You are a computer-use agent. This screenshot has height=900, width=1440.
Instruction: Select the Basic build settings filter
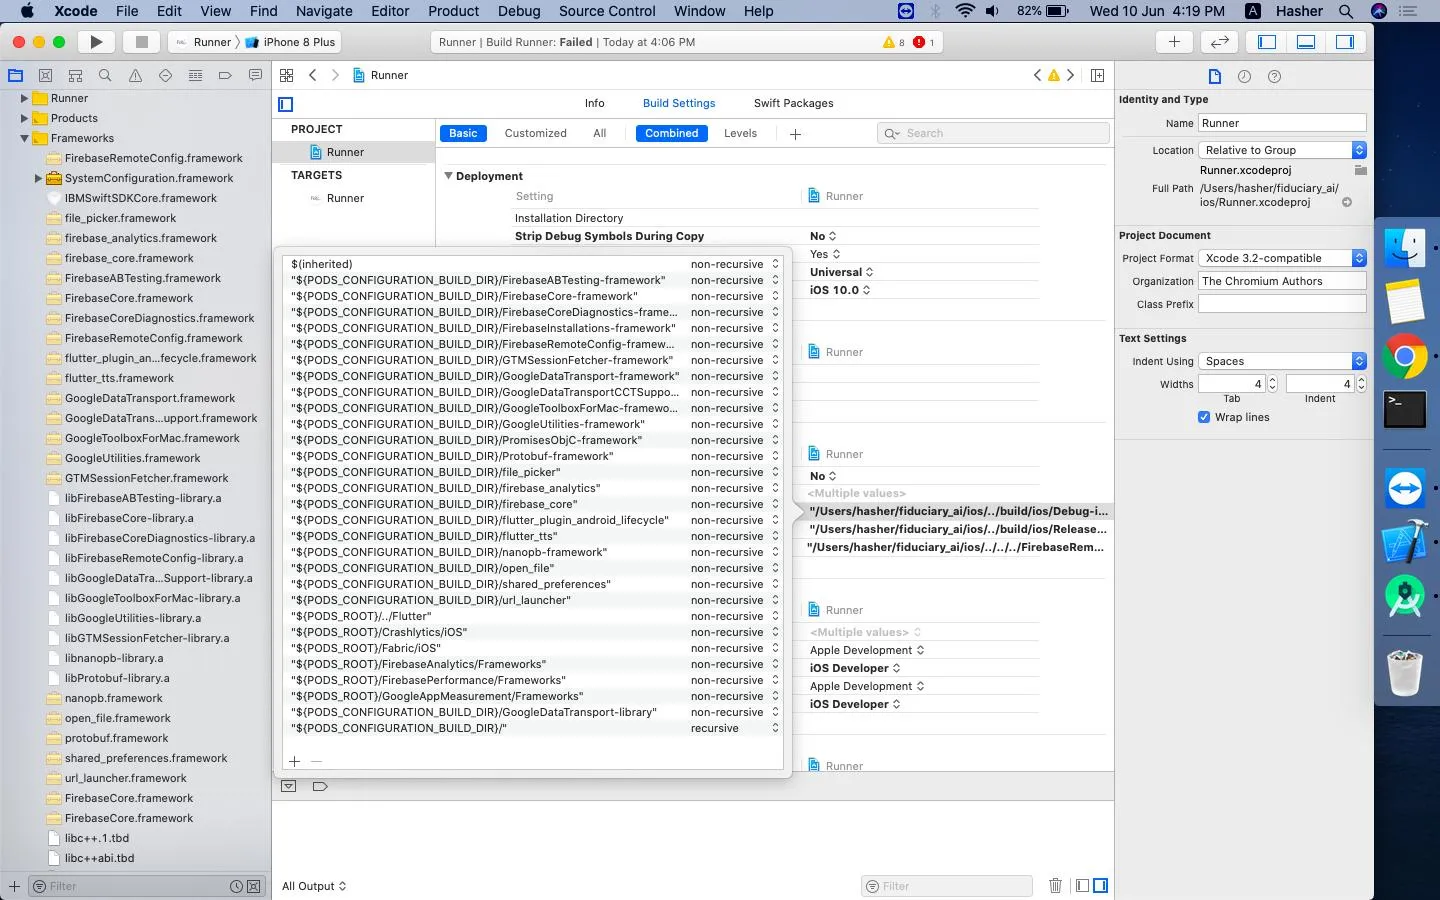click(463, 133)
